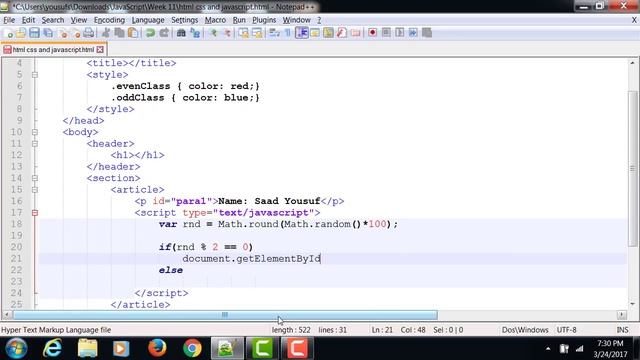
Task: Start macro recording red dot icon
Action: (x=372, y=33)
